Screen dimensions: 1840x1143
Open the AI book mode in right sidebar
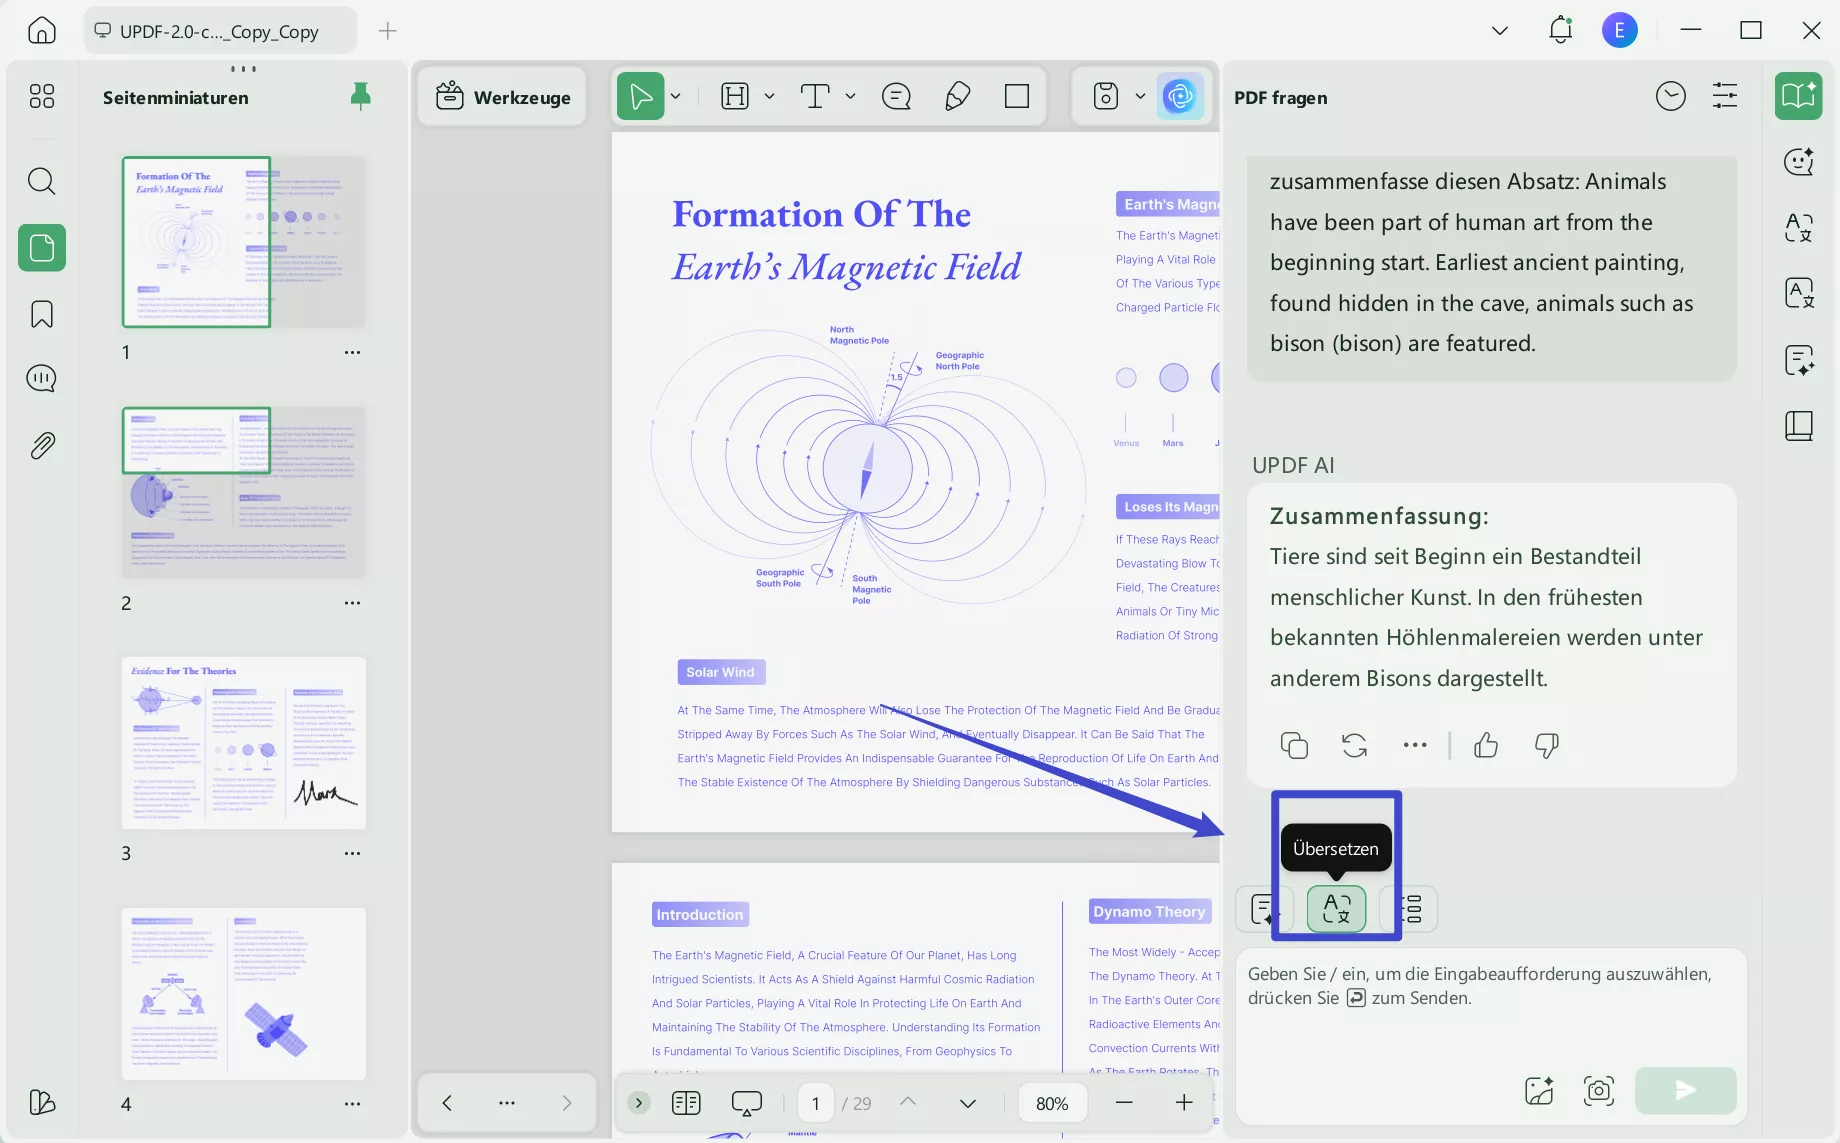1799,96
